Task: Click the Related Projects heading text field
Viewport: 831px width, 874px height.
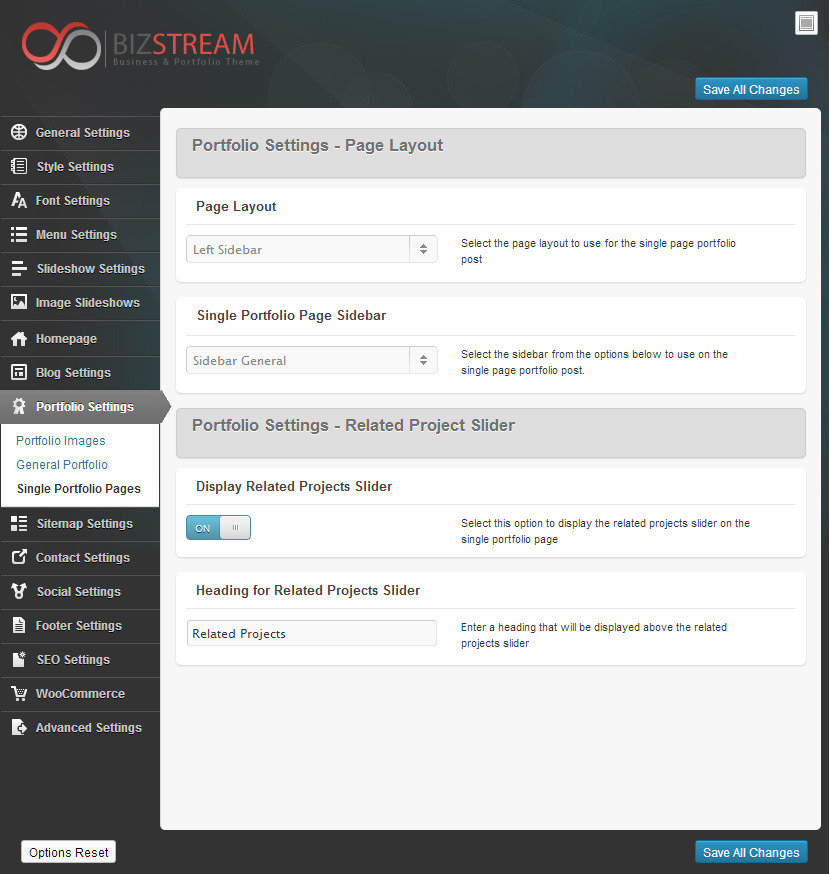Action: coord(311,633)
